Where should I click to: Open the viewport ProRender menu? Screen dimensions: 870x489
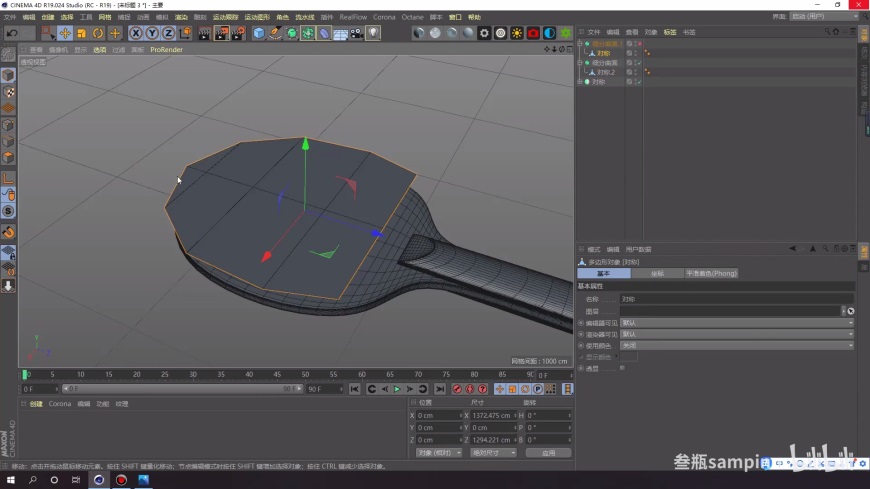coord(166,49)
